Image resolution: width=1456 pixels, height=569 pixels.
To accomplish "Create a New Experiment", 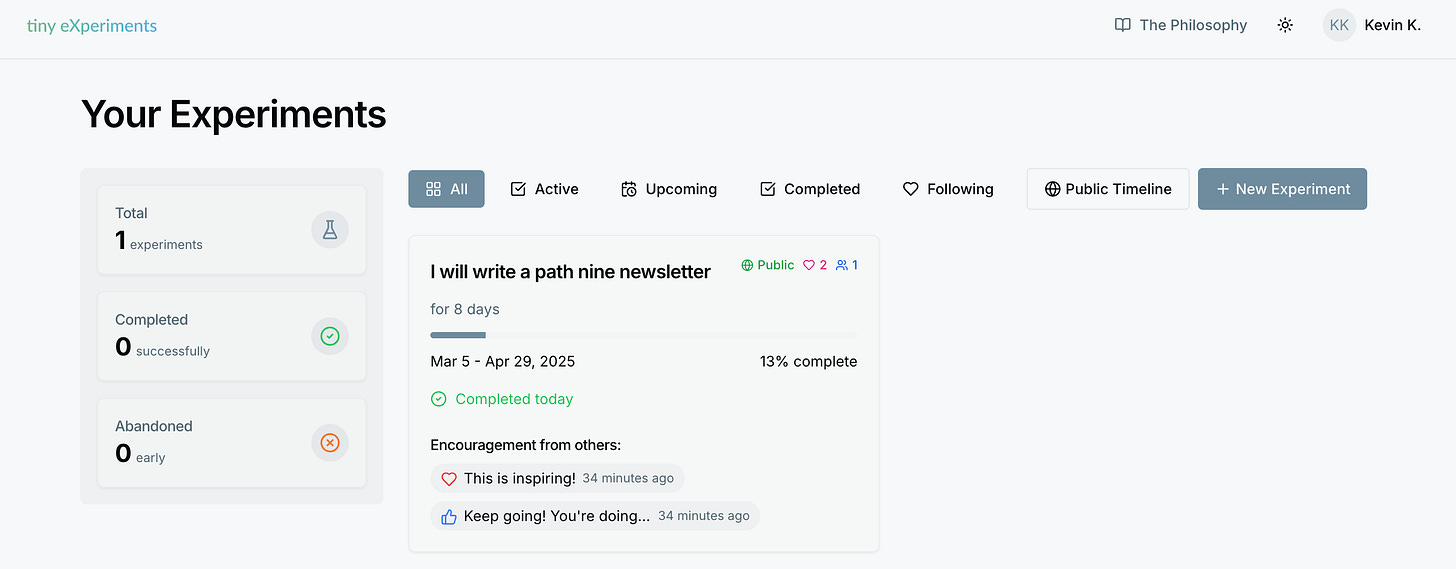I will tap(1282, 189).
